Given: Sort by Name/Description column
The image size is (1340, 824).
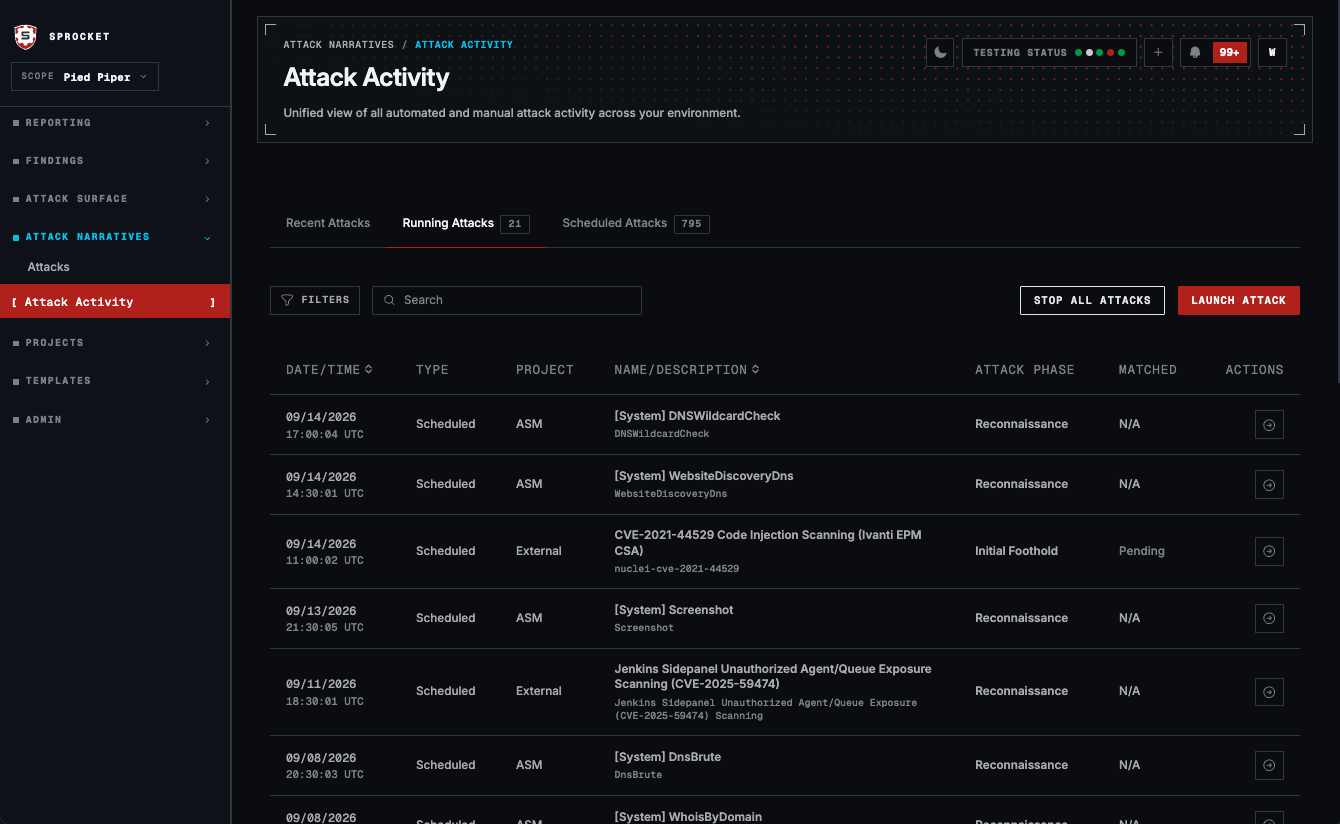Looking at the screenshot, I should (687, 370).
